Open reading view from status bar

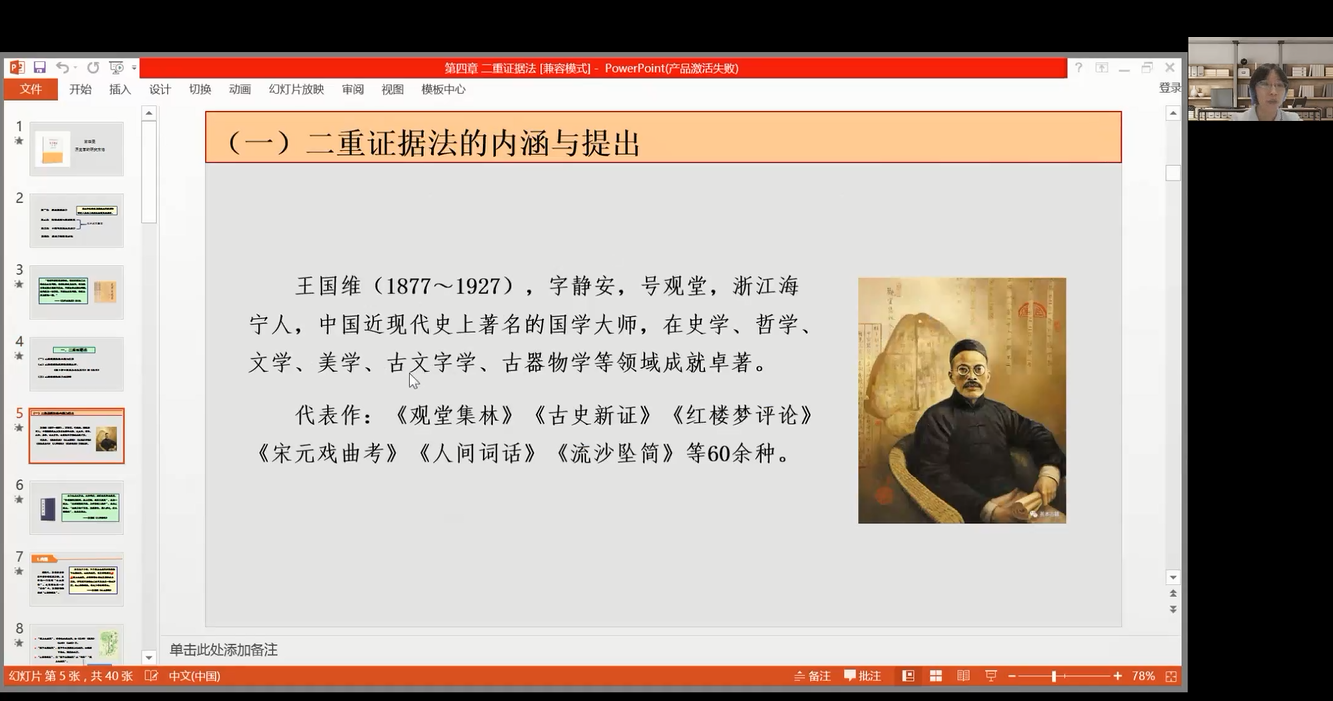click(963, 676)
